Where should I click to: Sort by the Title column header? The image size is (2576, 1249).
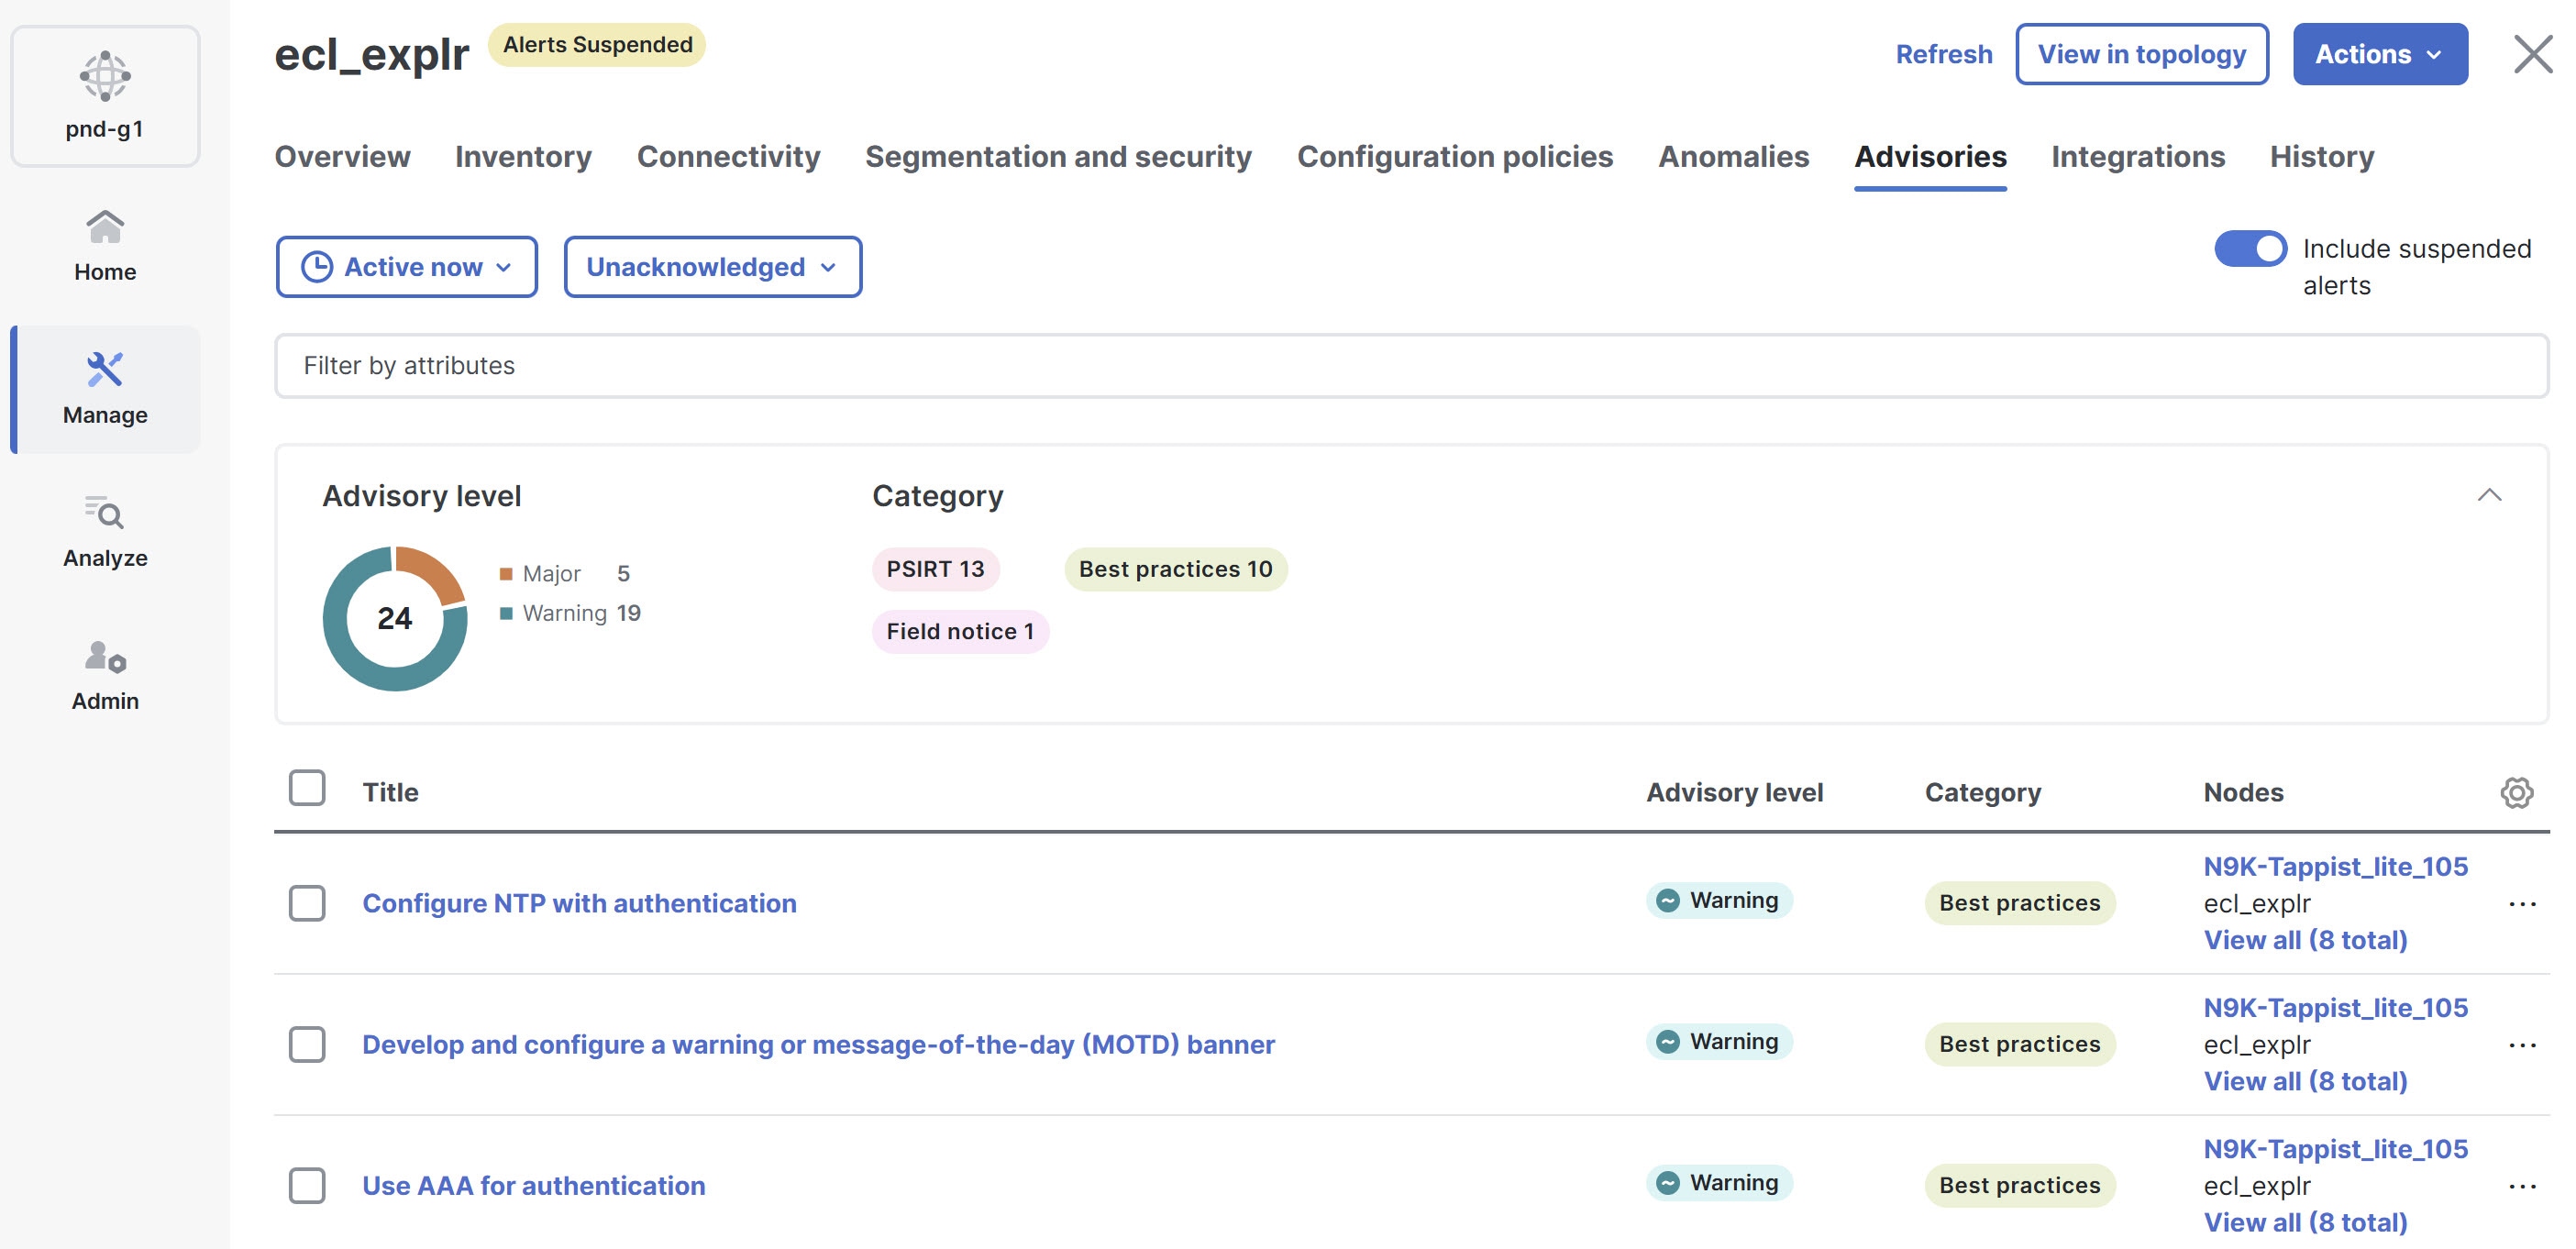(390, 792)
